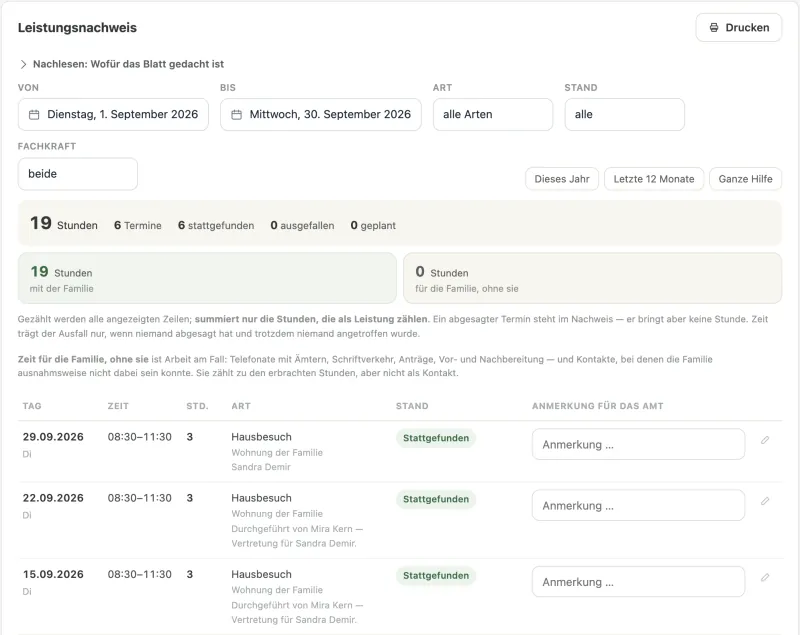The height and width of the screenshot is (635, 800).
Task: Click edit pencil icon for 15.09.2026 row
Action: [765, 577]
